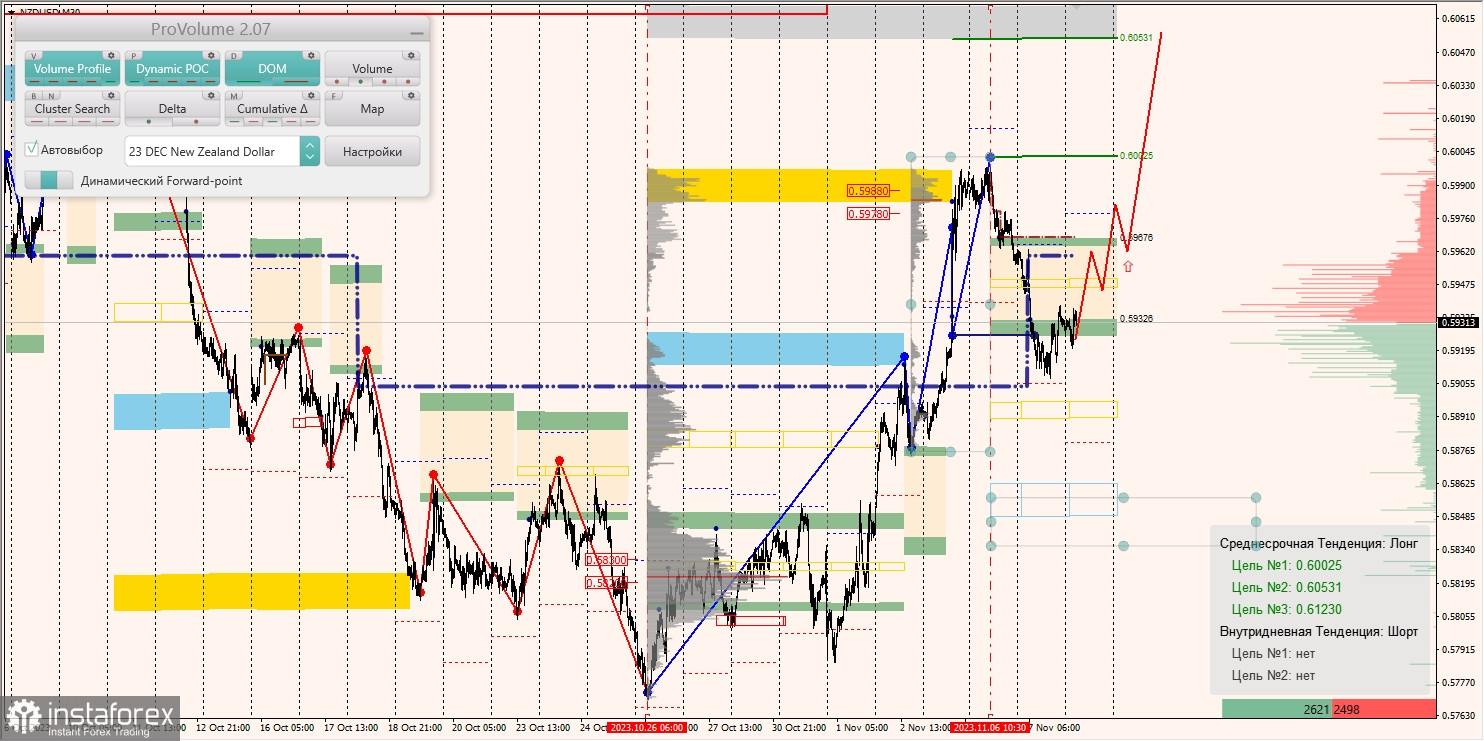
Task: Click the B hotkey badge on Cluster Search
Action: click(x=34, y=96)
